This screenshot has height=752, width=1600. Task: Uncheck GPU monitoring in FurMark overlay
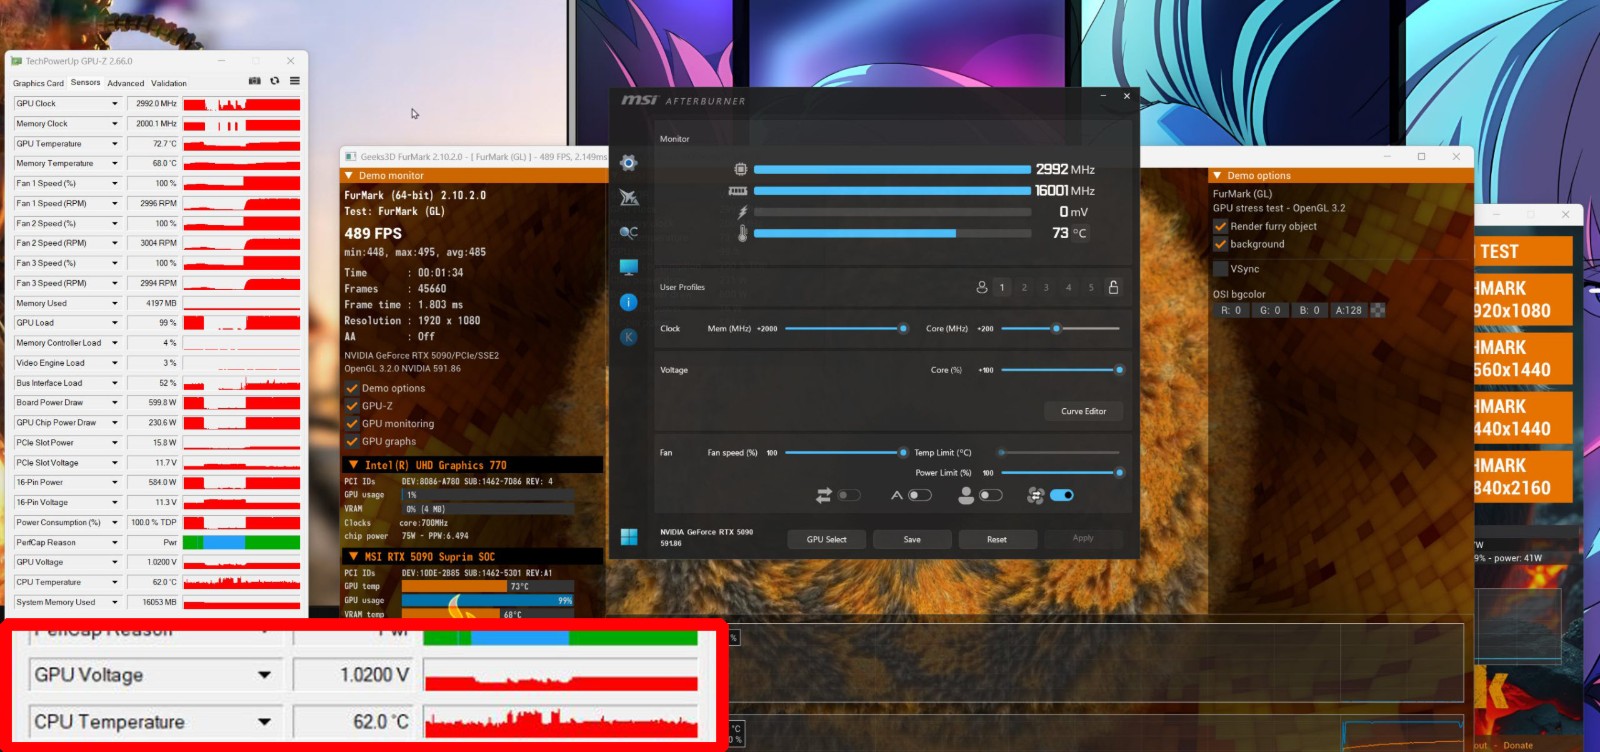tap(352, 424)
